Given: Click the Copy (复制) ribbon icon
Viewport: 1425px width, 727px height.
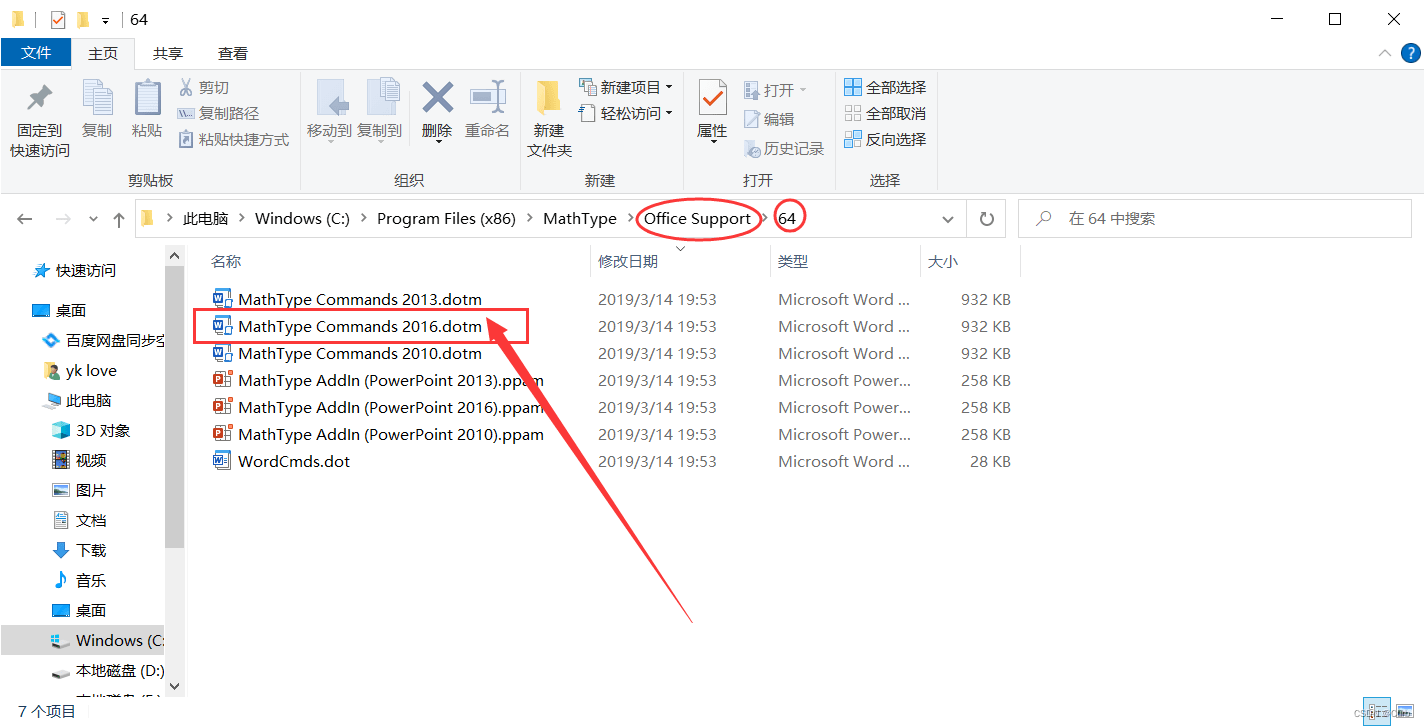Looking at the screenshot, I should [x=97, y=98].
